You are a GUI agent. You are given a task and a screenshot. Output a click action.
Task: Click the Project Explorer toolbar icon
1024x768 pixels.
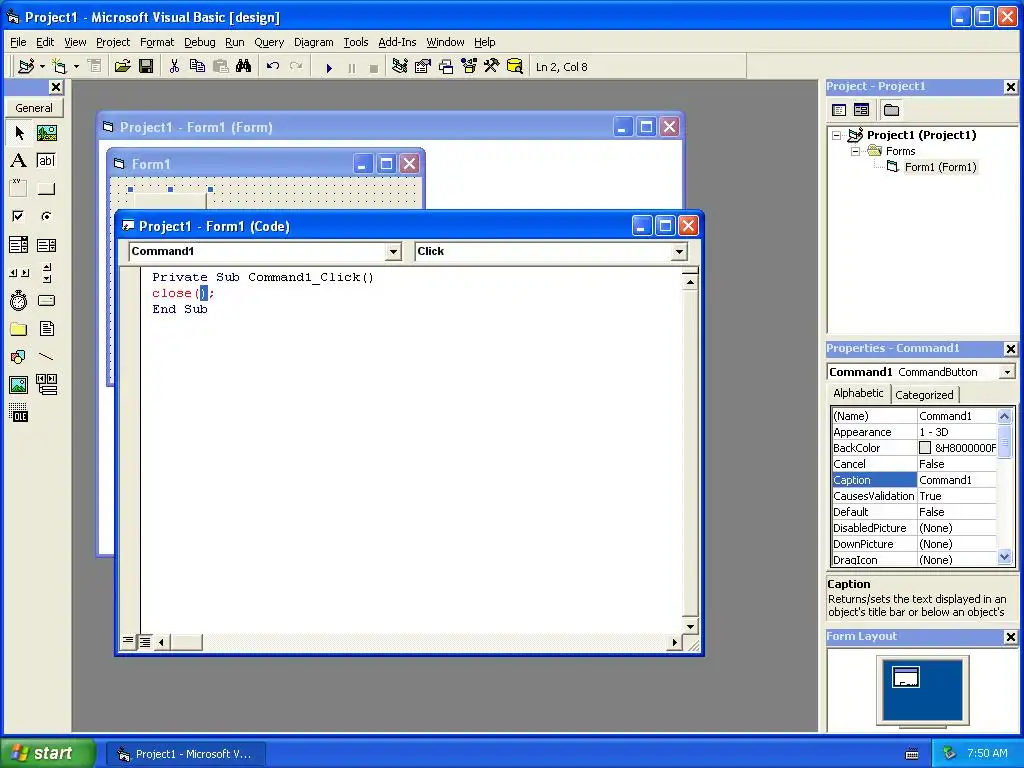400,67
